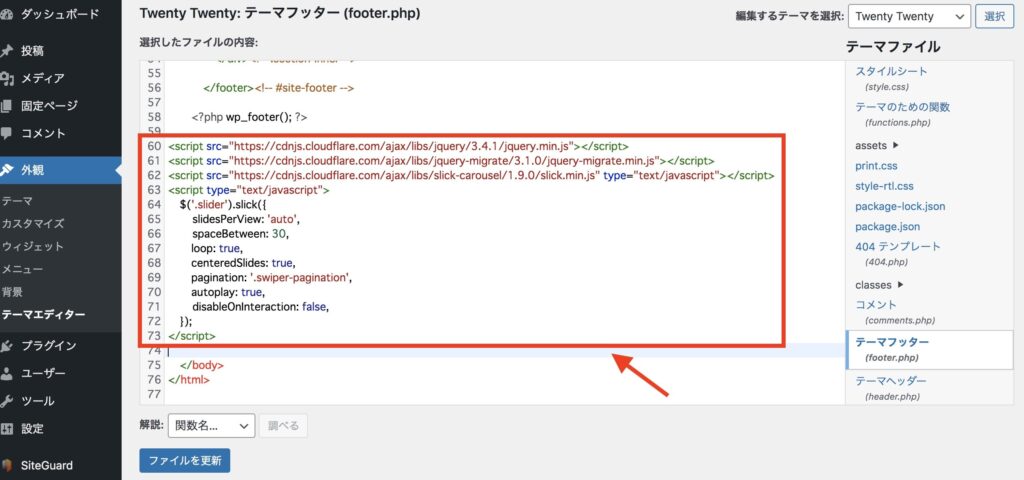Screen dimensions: 1024x480
Task: Click the settings icon beside 設定
Action: (x=7, y=428)
